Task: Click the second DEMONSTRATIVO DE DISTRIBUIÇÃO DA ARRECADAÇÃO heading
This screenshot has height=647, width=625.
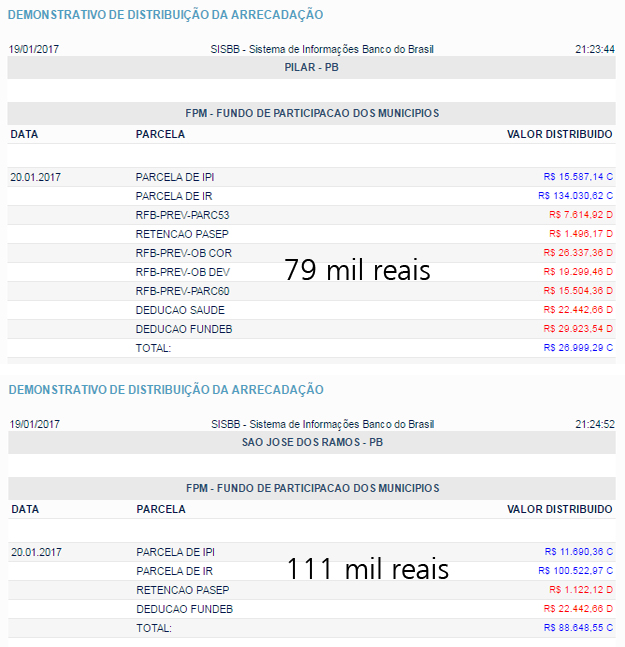Action: point(166,390)
